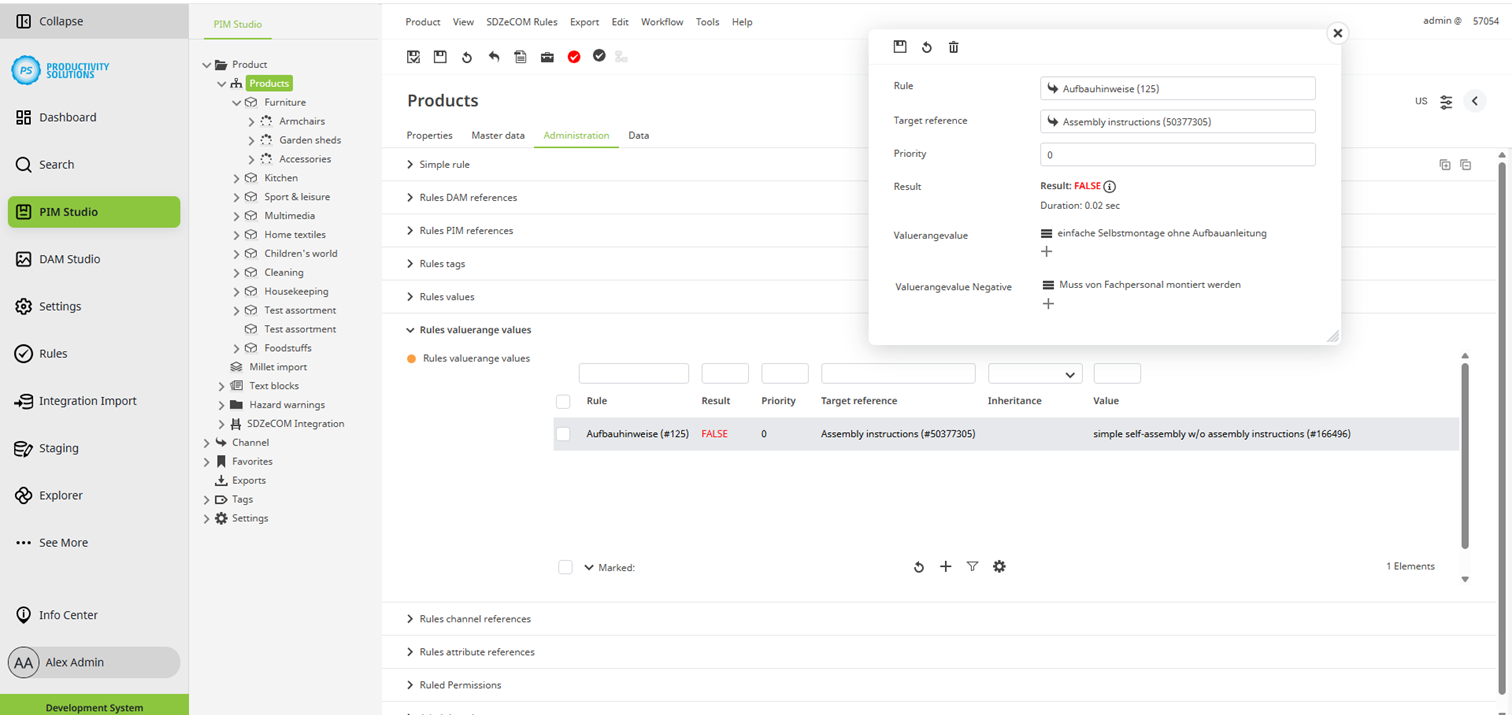Click the filter icon below the rules table
The height and width of the screenshot is (715, 1512).
pyautogui.click(x=972, y=567)
